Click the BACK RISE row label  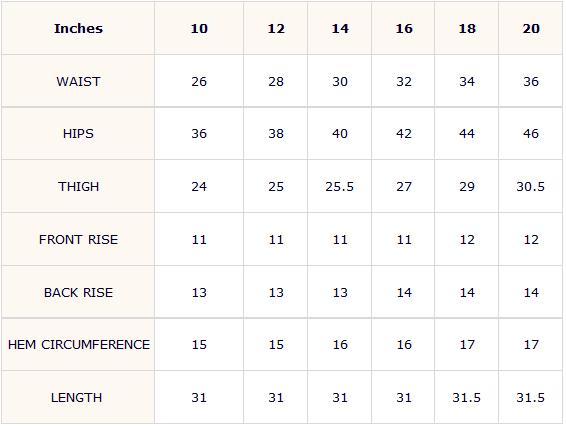(x=78, y=292)
